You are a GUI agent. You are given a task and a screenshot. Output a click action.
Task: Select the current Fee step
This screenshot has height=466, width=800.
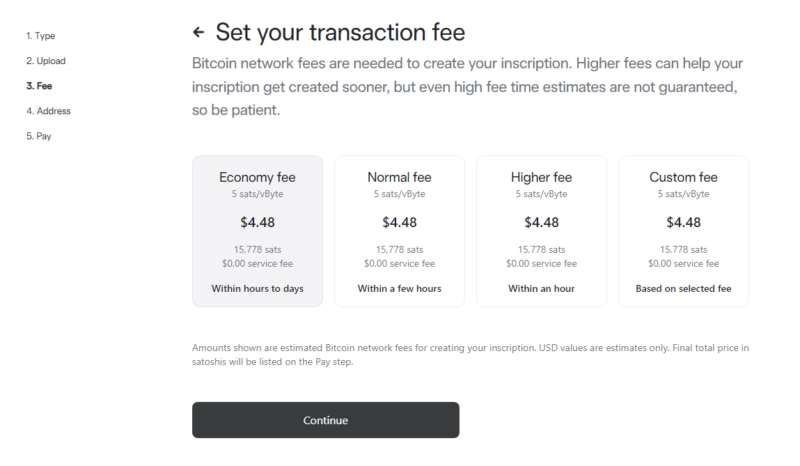point(39,86)
